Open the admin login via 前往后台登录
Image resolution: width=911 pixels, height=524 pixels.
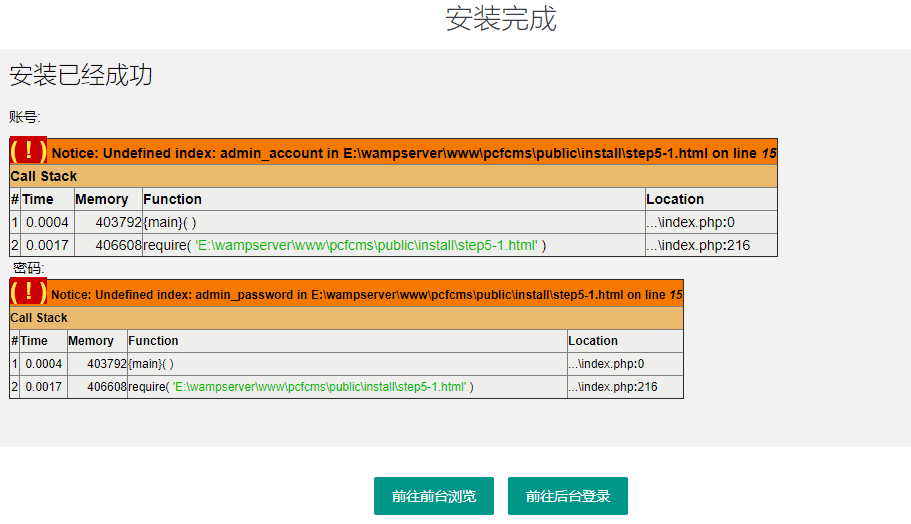click(x=567, y=496)
